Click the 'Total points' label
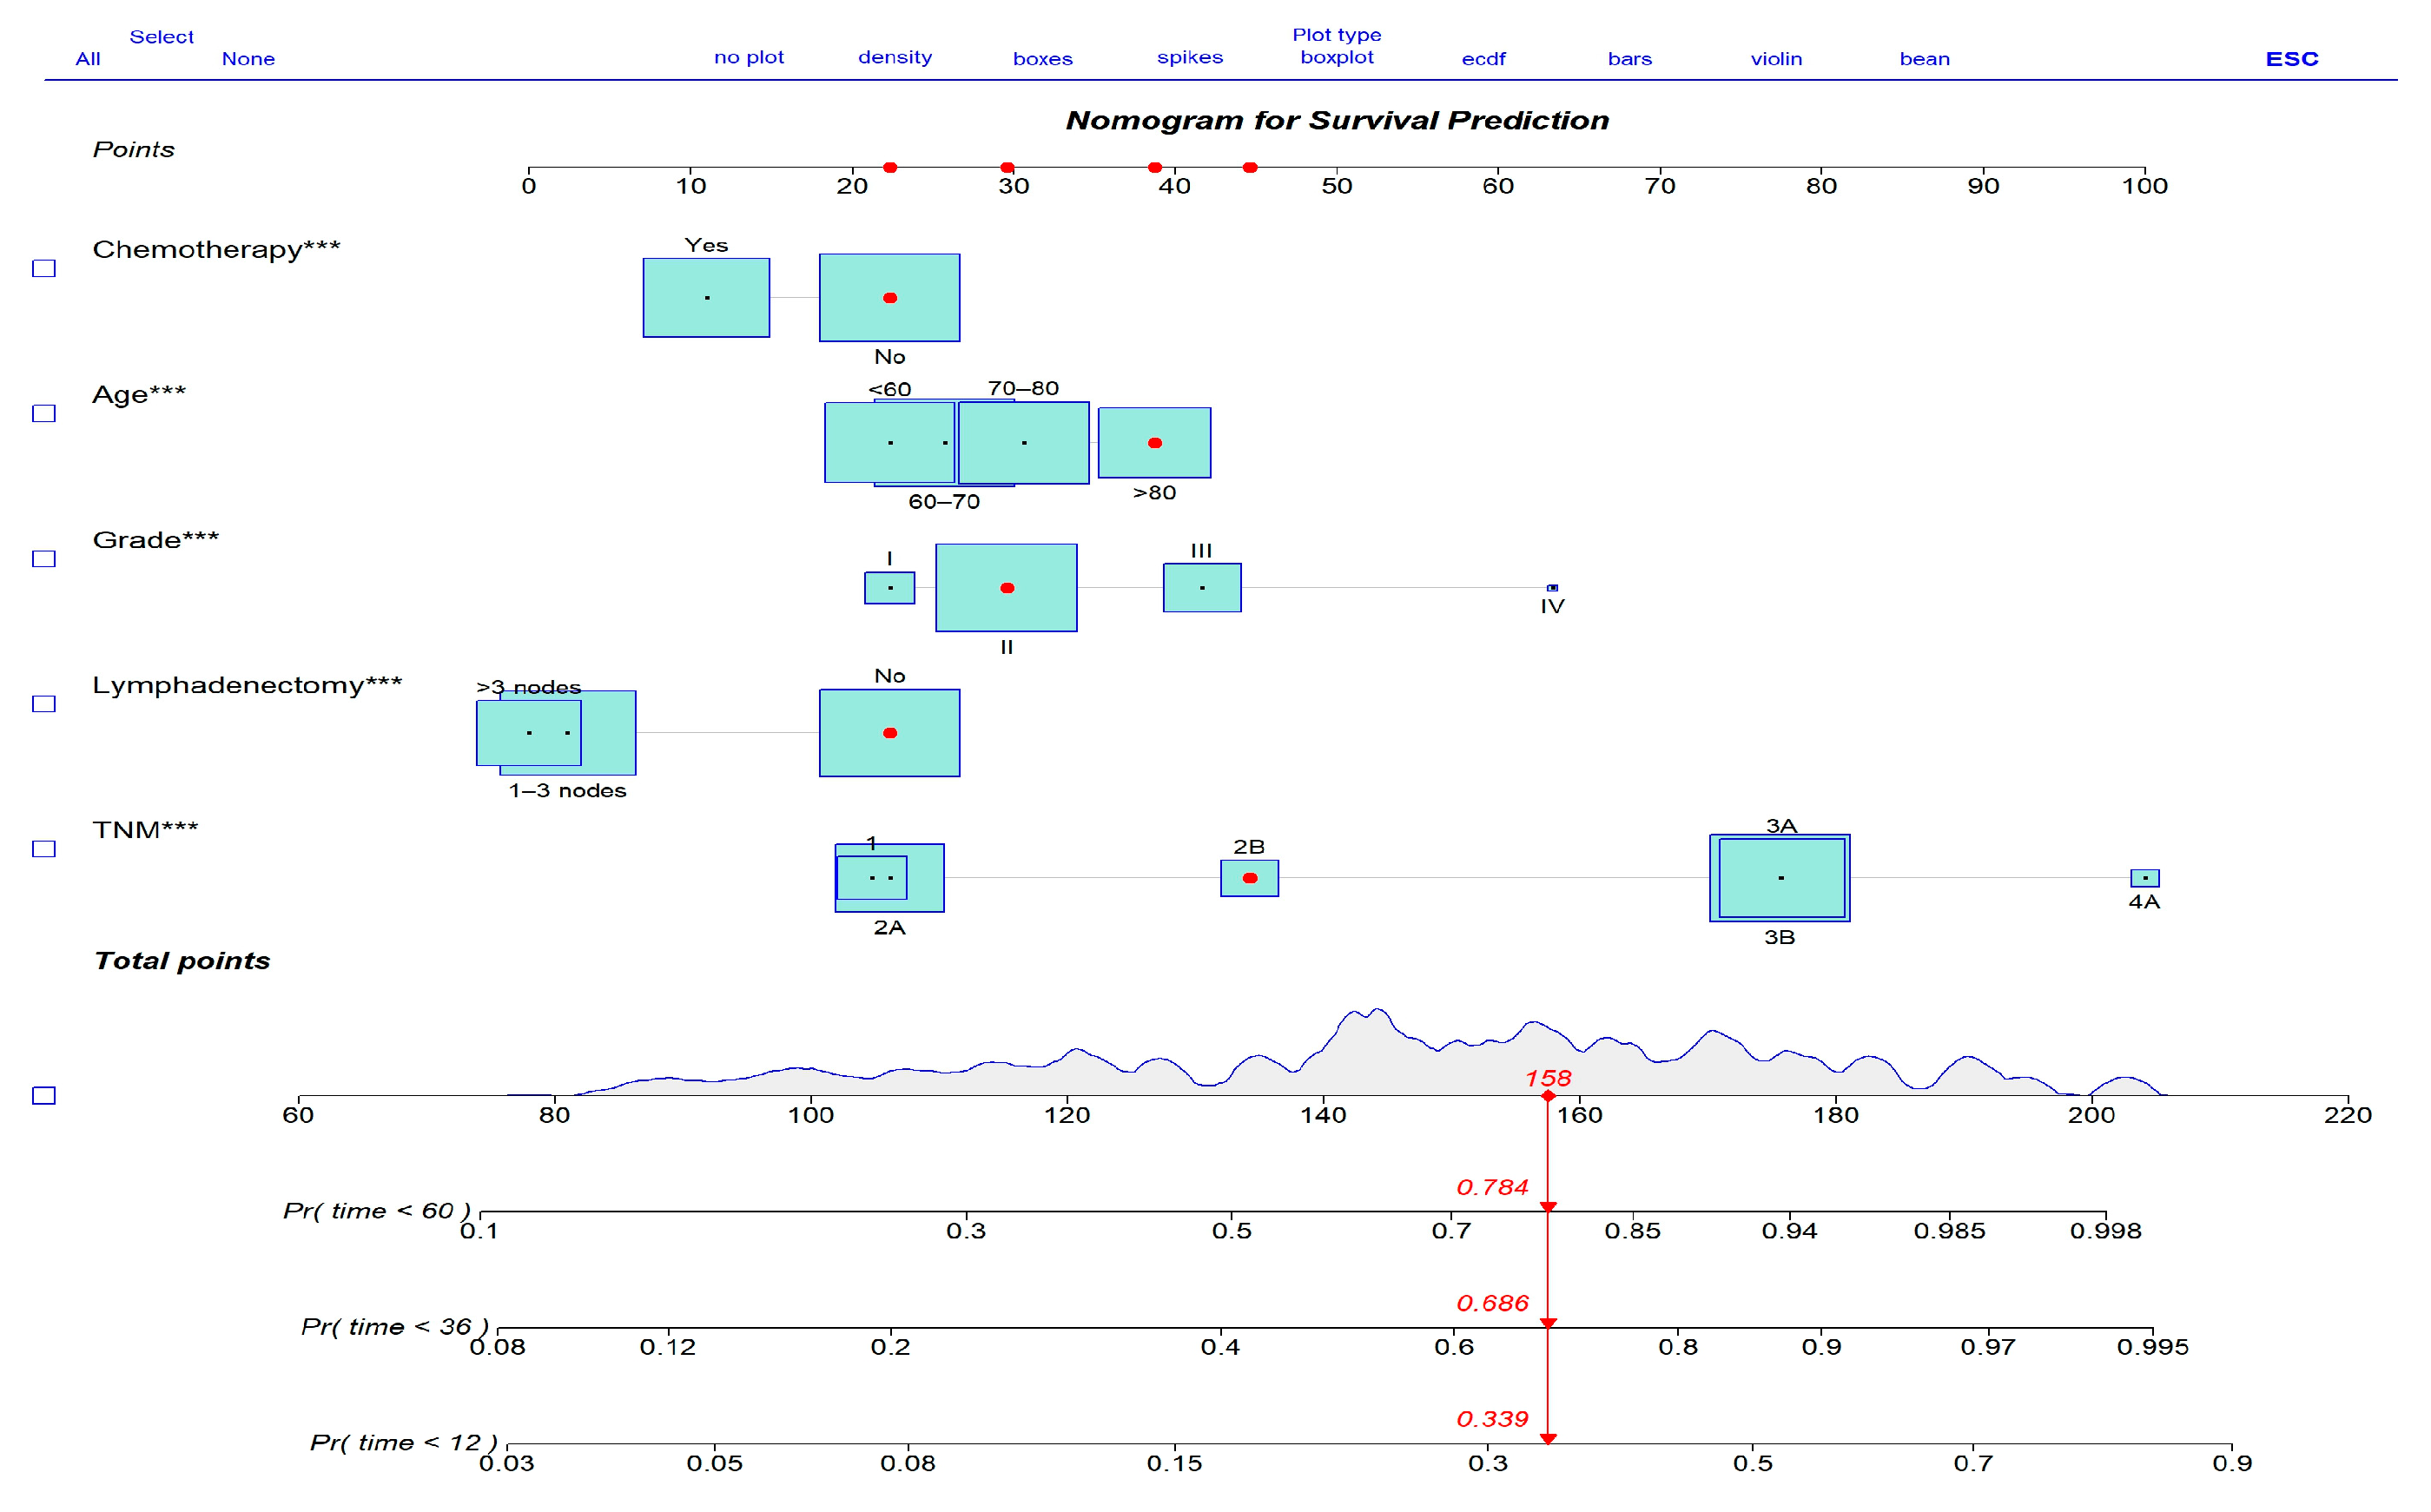Viewport: 2431px width, 1512px height. (x=182, y=961)
